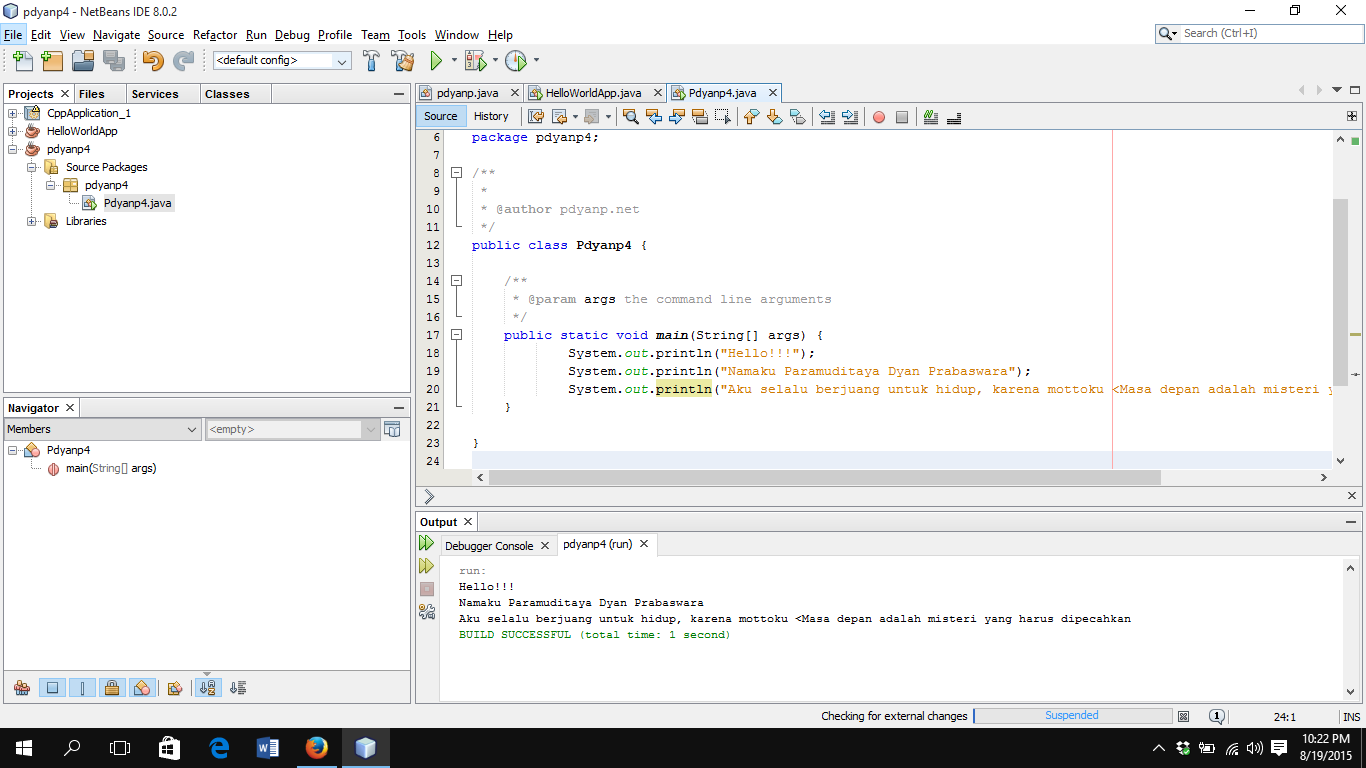1366x768 pixels.
Task: Click the Previous Bookmark up-arrow icon
Action: (751, 117)
